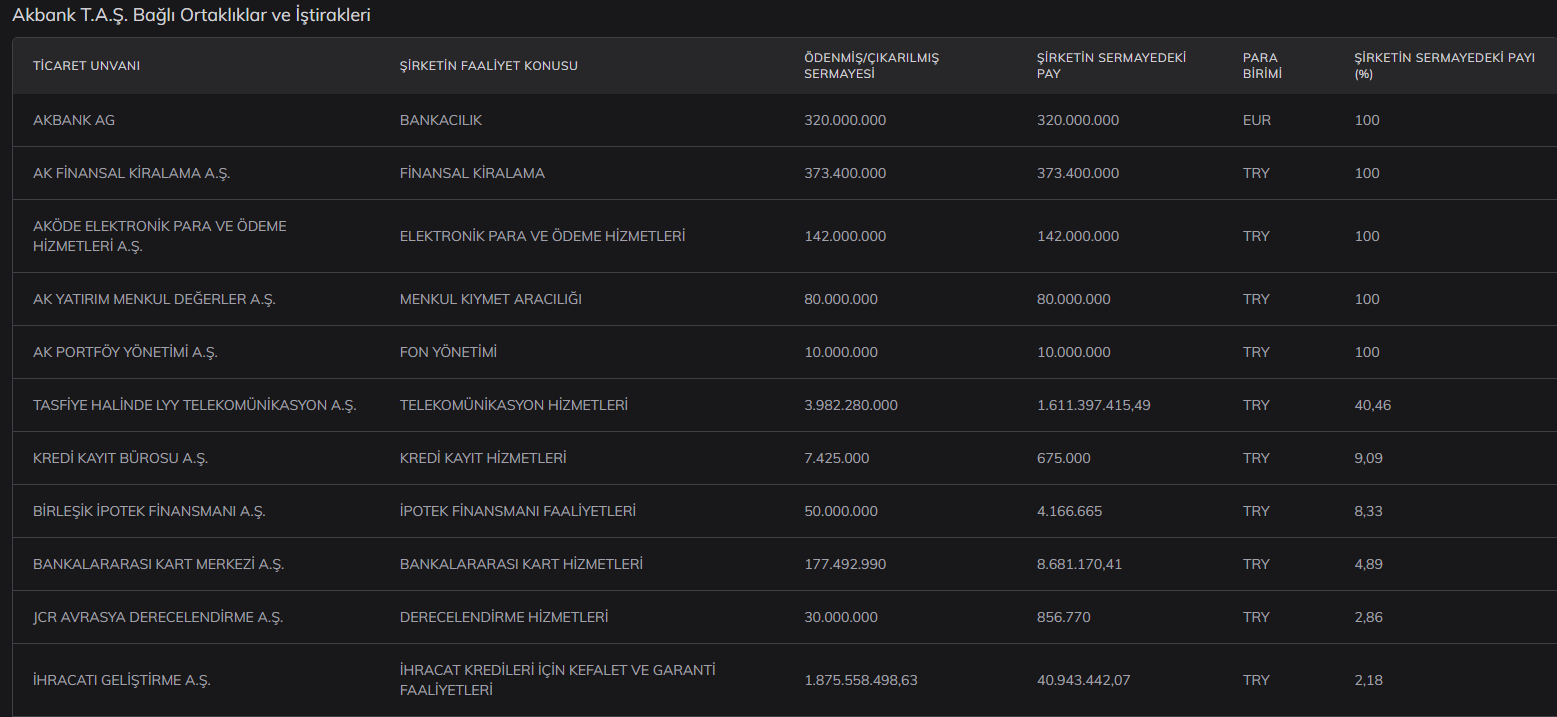Screen dimensions: 1557x717
Task: Click TRY in the AK YATIRIM row
Action: pos(1256,299)
